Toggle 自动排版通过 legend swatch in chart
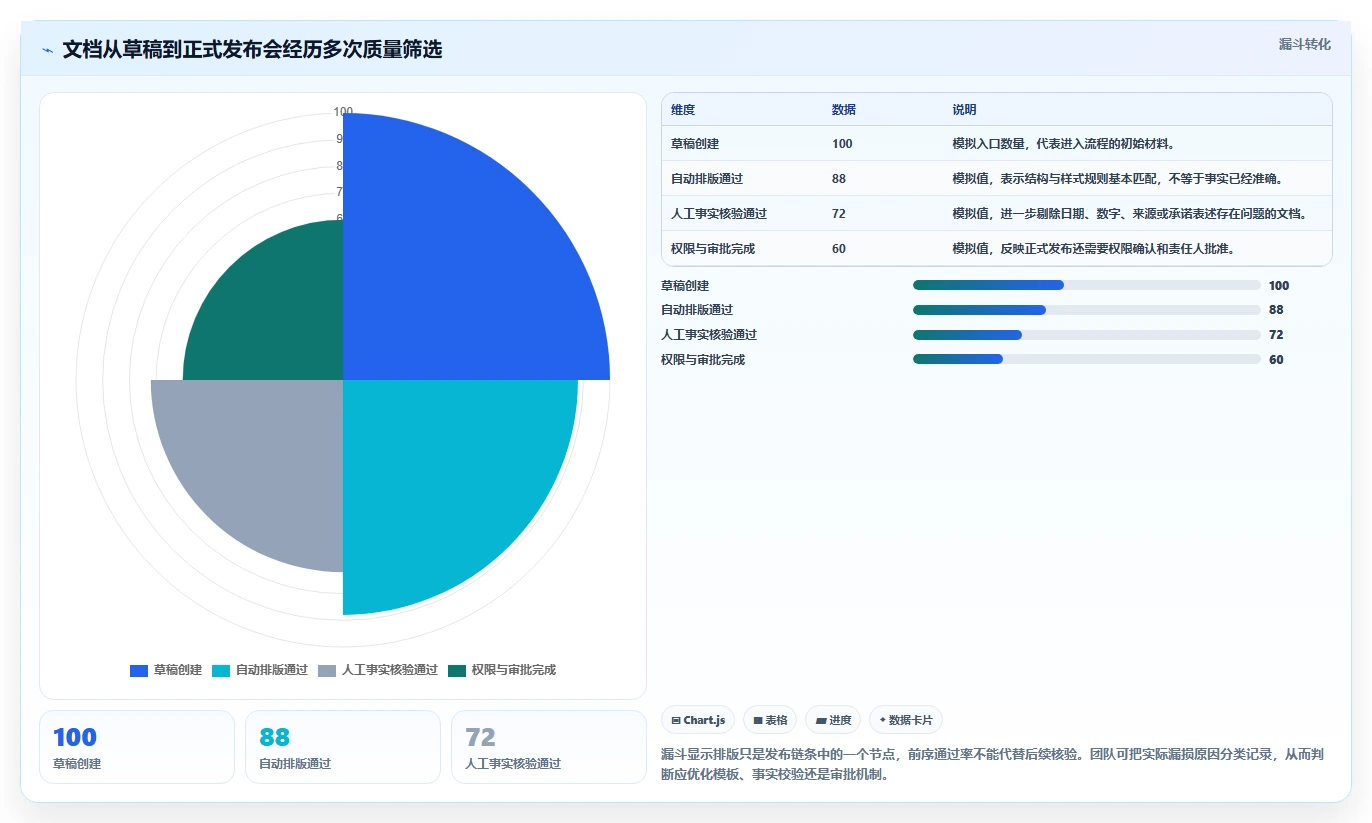This screenshot has width=1372, height=823. (x=221, y=670)
